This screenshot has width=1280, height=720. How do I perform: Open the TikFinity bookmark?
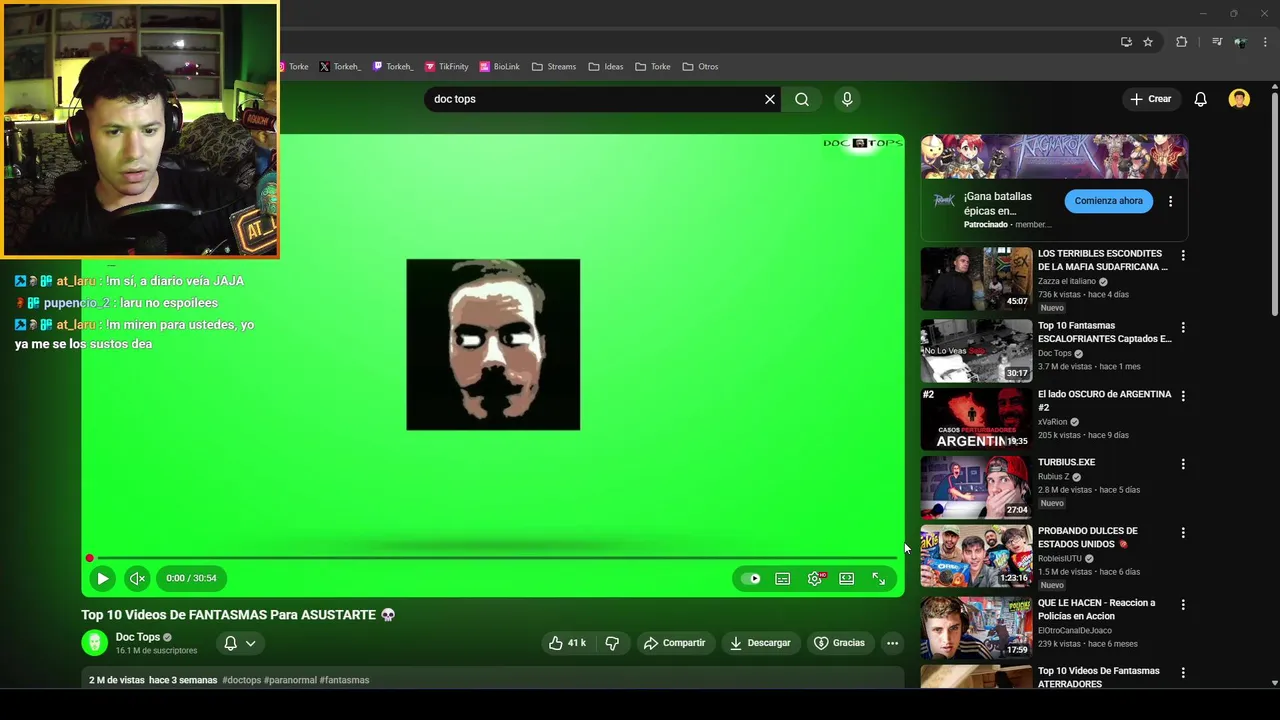pyautogui.click(x=447, y=67)
